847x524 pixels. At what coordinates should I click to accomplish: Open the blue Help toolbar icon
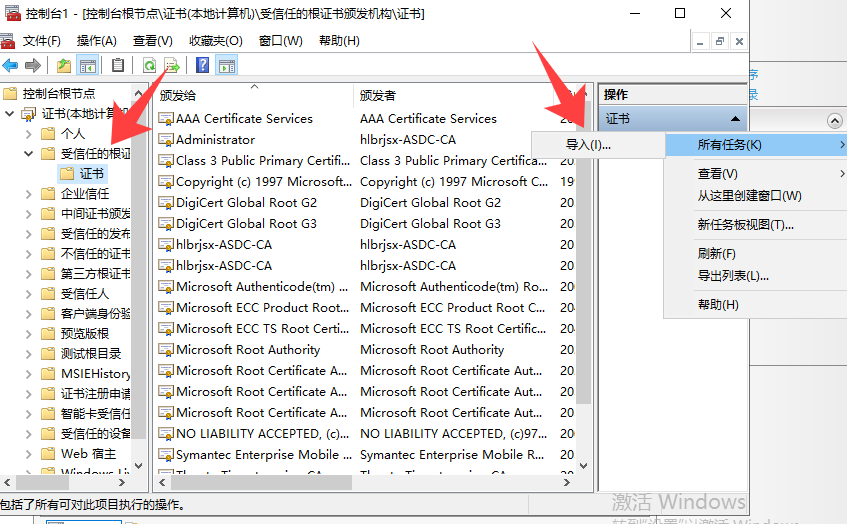[x=202, y=65]
